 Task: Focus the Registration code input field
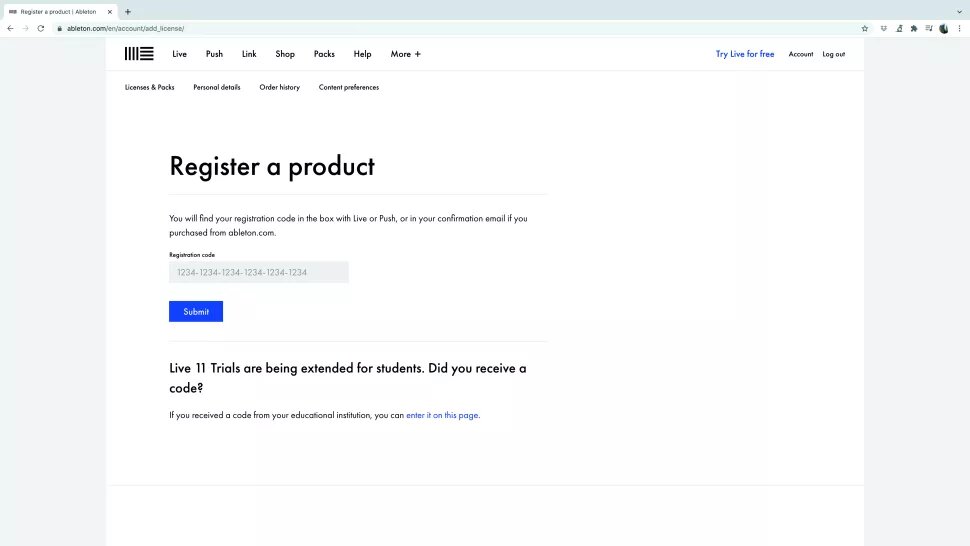click(x=258, y=272)
